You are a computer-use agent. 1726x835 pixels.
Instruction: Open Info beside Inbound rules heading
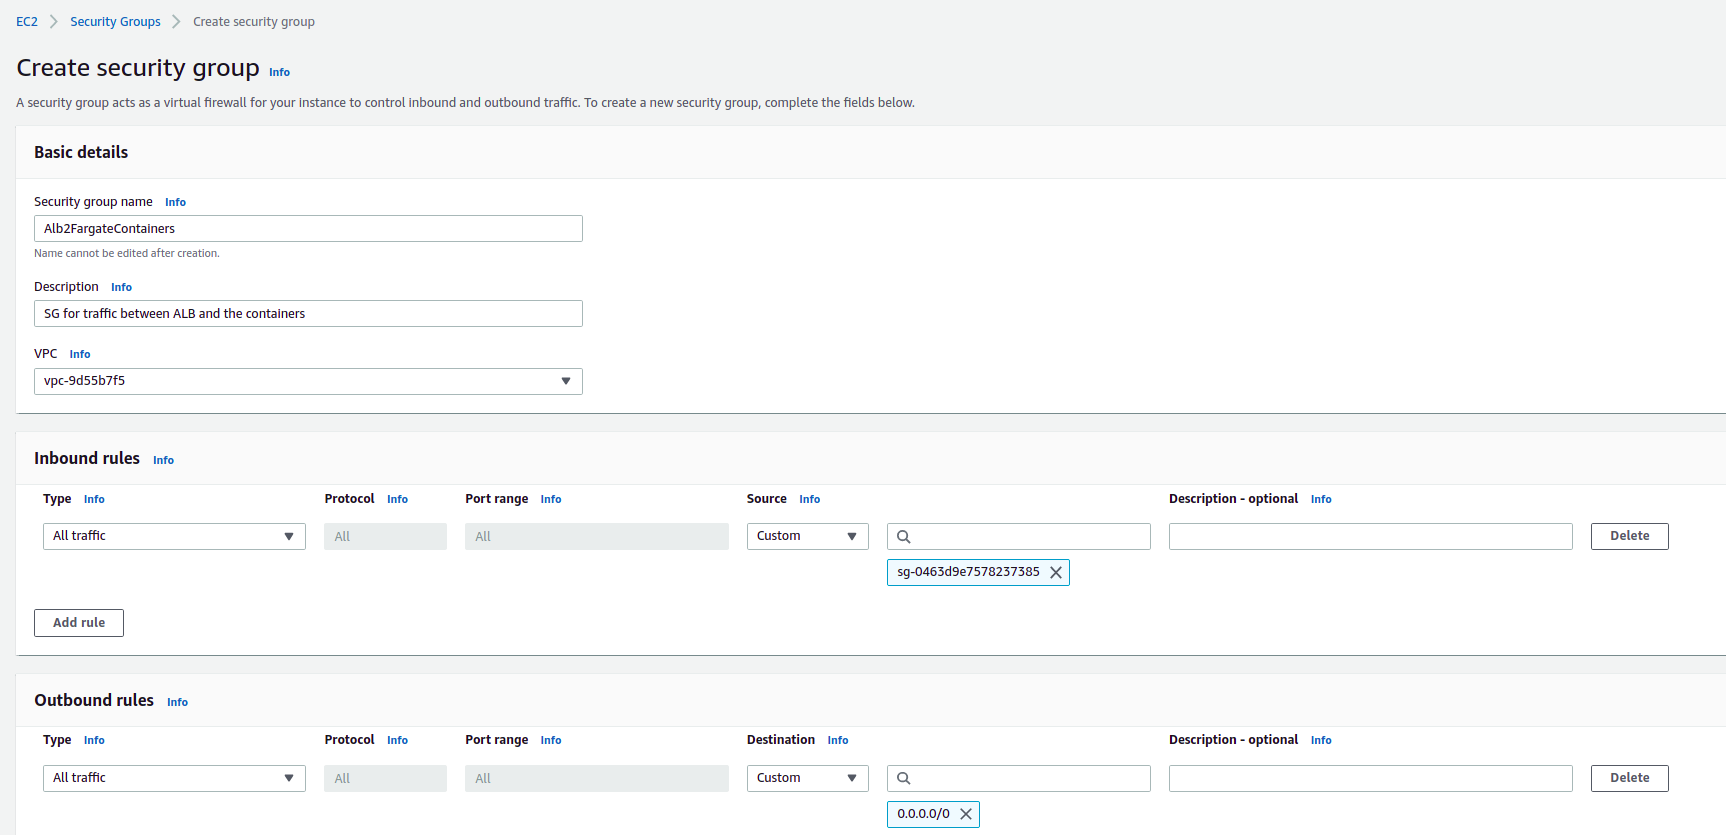point(163,460)
